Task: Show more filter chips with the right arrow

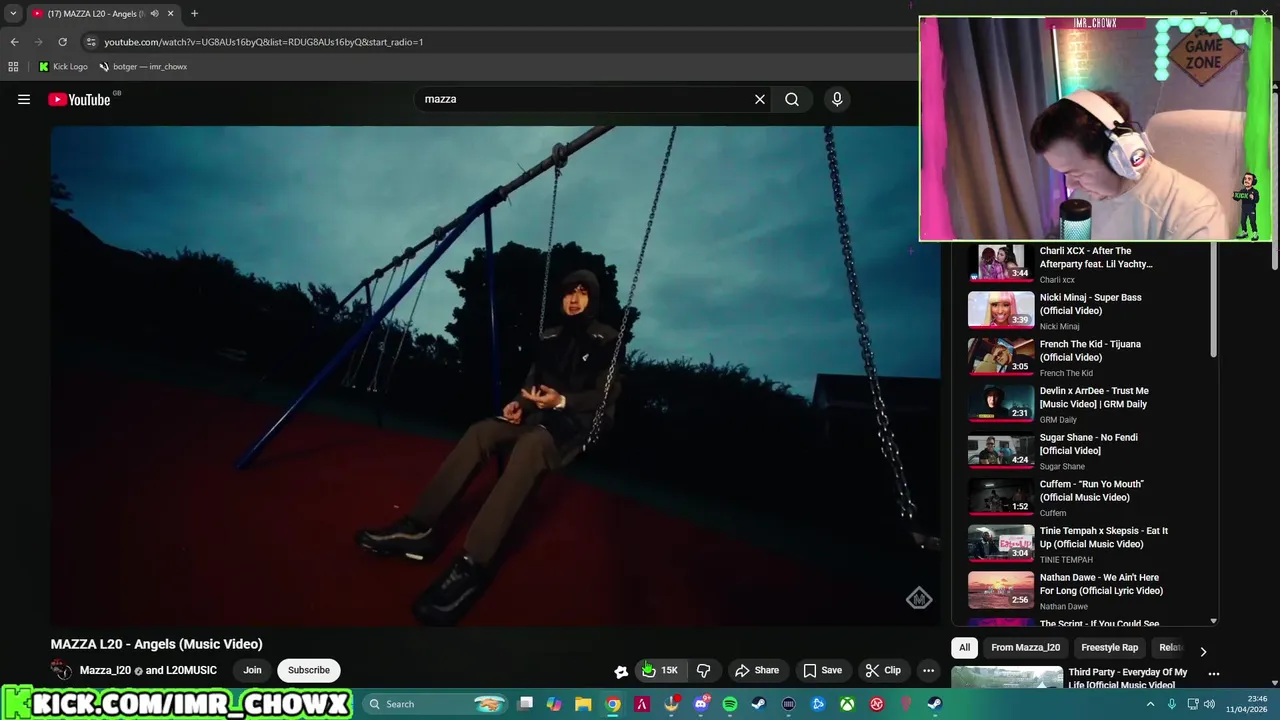Action: coord(1203,650)
